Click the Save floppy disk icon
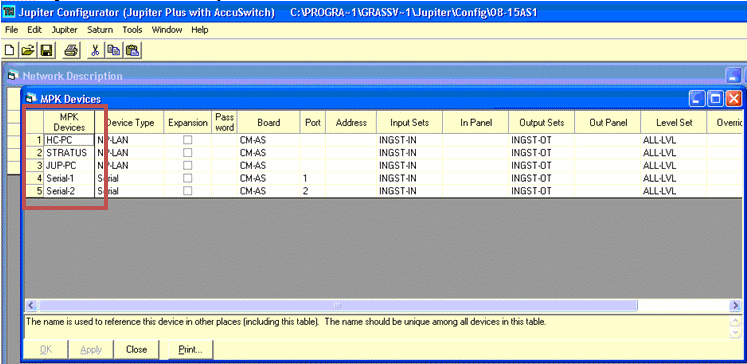This screenshot has width=747, height=364. [x=47, y=51]
